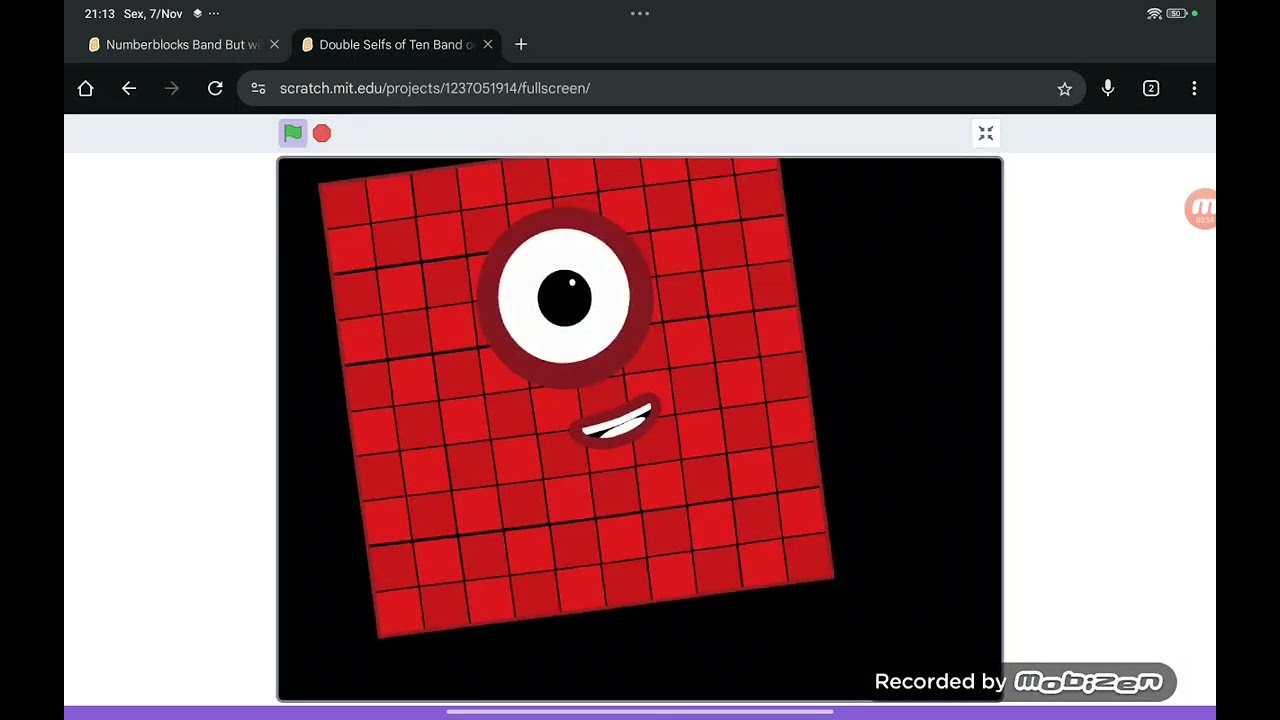Tap the Mobizen floating recorder bubble
The height and width of the screenshot is (720, 1280).
1200,209
